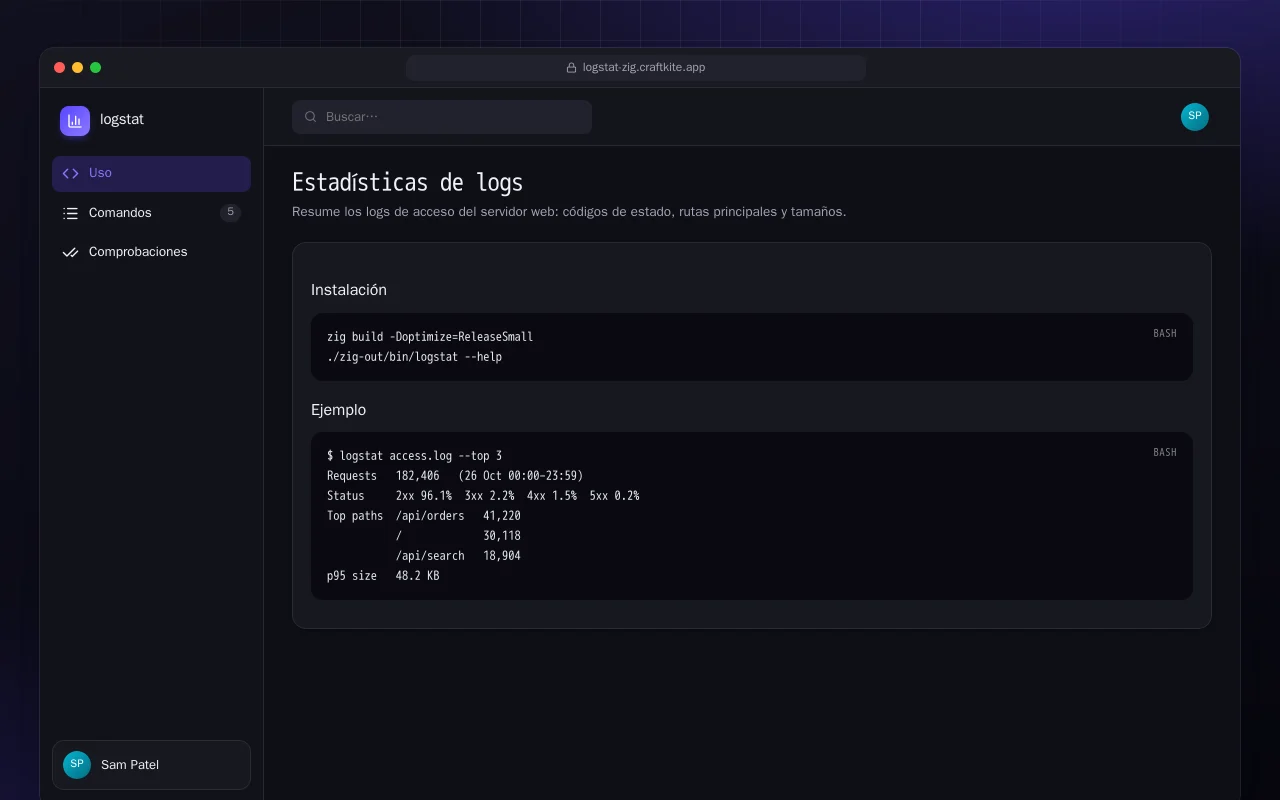
Task: Click the SP avatar in Sam Patel card
Action: coord(77,765)
